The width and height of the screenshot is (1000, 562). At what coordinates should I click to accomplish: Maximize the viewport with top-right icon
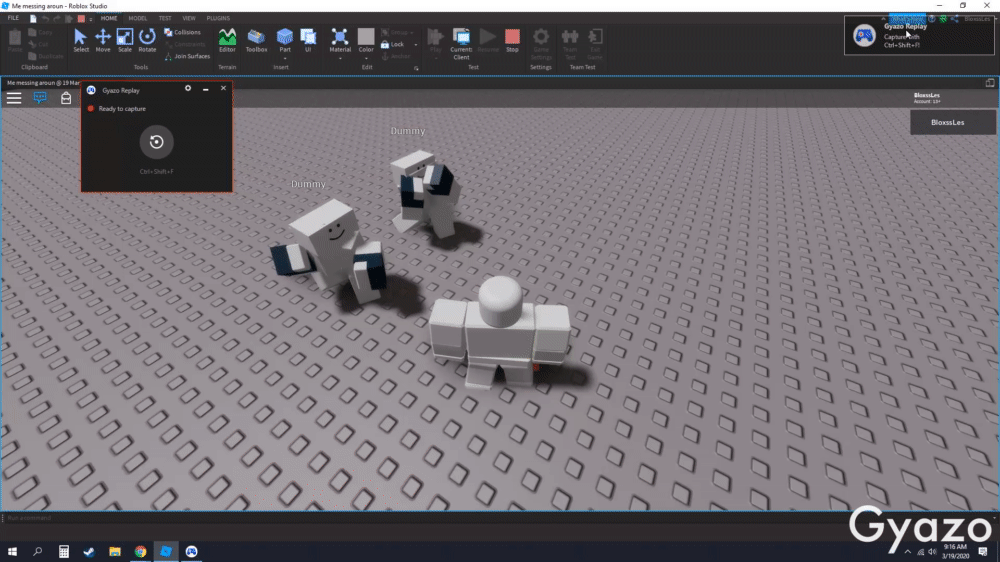[990, 83]
